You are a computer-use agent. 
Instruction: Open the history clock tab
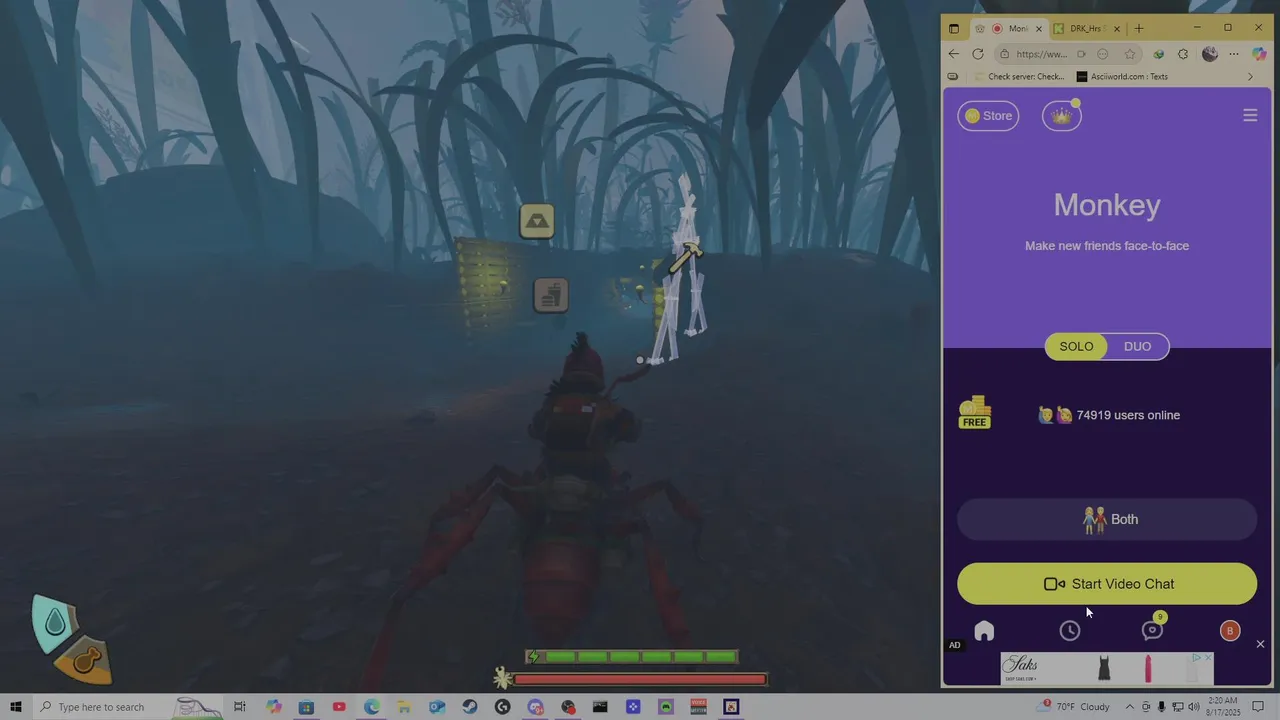[x=1070, y=630]
